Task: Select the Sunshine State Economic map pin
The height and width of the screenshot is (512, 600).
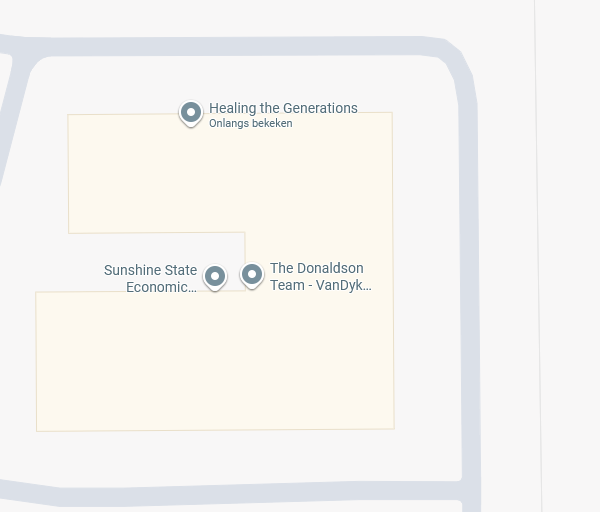Action: click(x=215, y=276)
